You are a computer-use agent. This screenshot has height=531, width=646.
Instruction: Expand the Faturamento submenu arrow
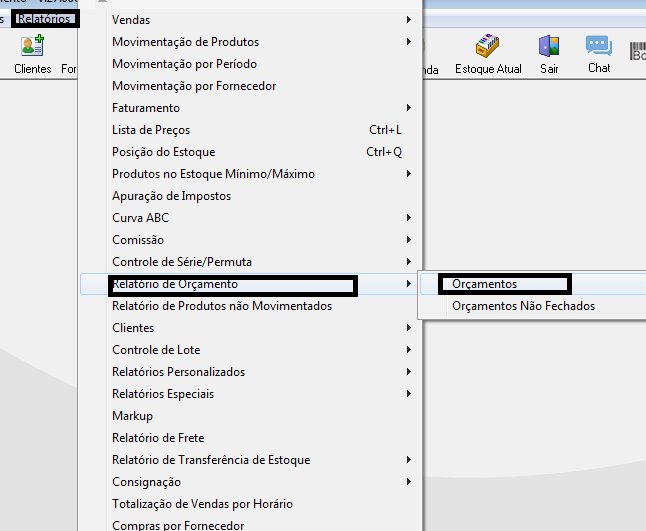[409, 108]
